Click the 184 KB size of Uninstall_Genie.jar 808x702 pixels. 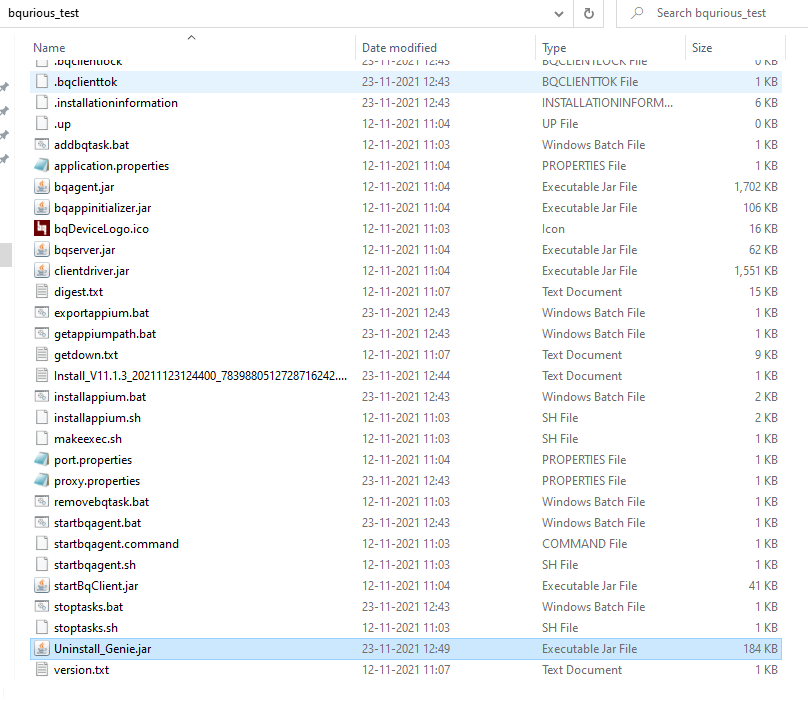(760, 649)
